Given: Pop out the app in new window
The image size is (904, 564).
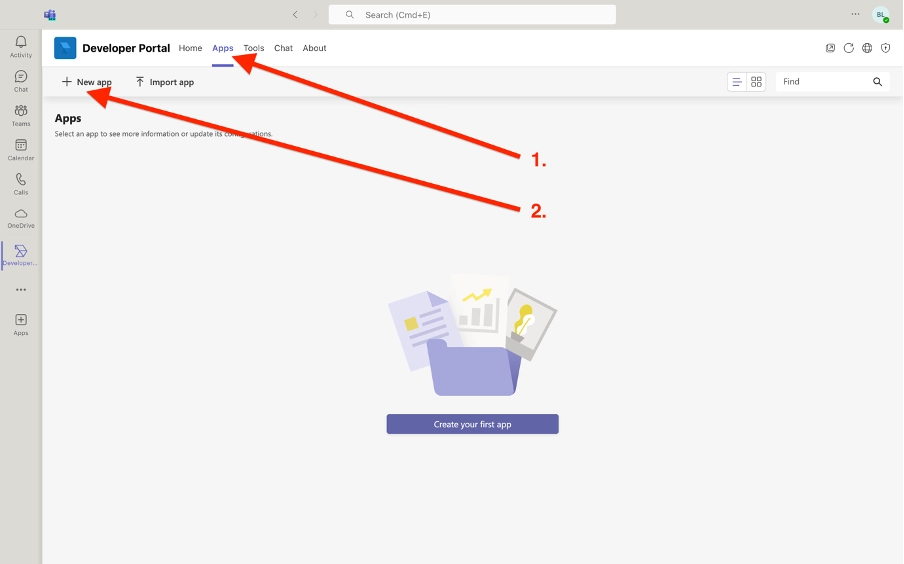Looking at the screenshot, I should tap(830, 48).
